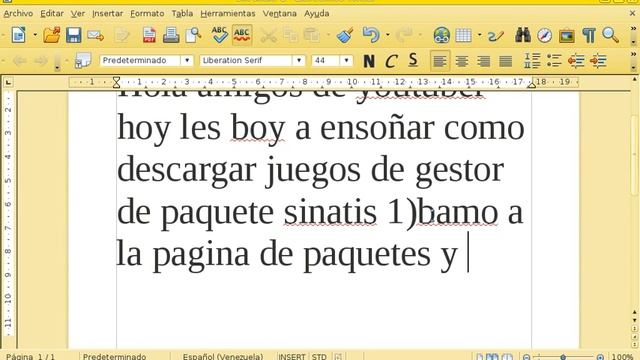Open the Undo history dropdown arrow

388,35
